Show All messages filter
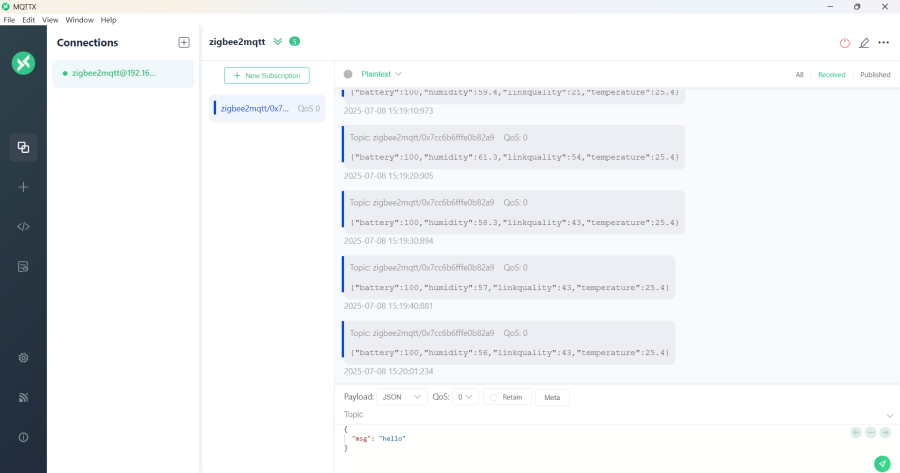The height and width of the screenshot is (473, 900). [799, 75]
